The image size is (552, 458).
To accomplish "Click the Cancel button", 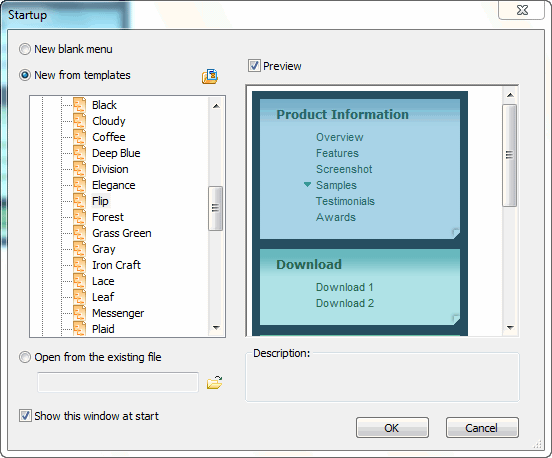I will point(482,428).
